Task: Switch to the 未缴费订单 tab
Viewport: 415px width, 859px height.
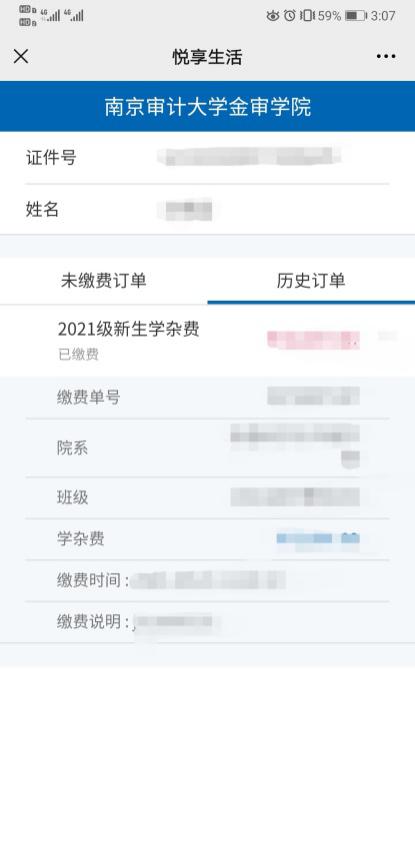Action: [x=103, y=281]
